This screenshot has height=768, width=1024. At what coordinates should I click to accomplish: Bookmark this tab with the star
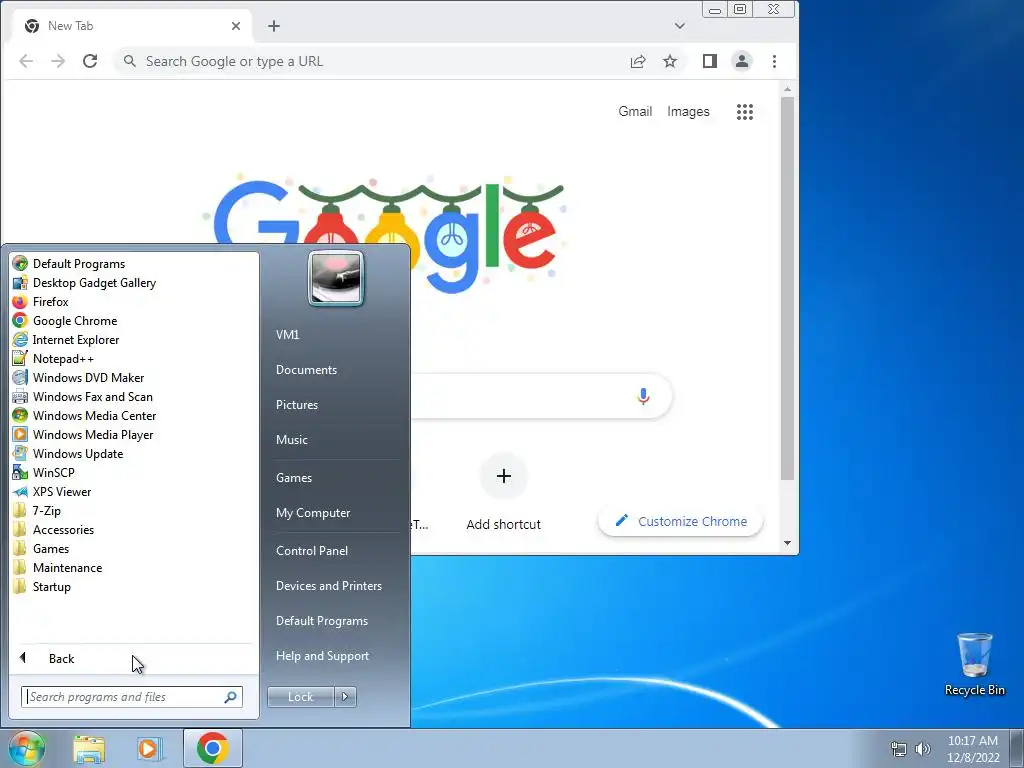coord(670,61)
